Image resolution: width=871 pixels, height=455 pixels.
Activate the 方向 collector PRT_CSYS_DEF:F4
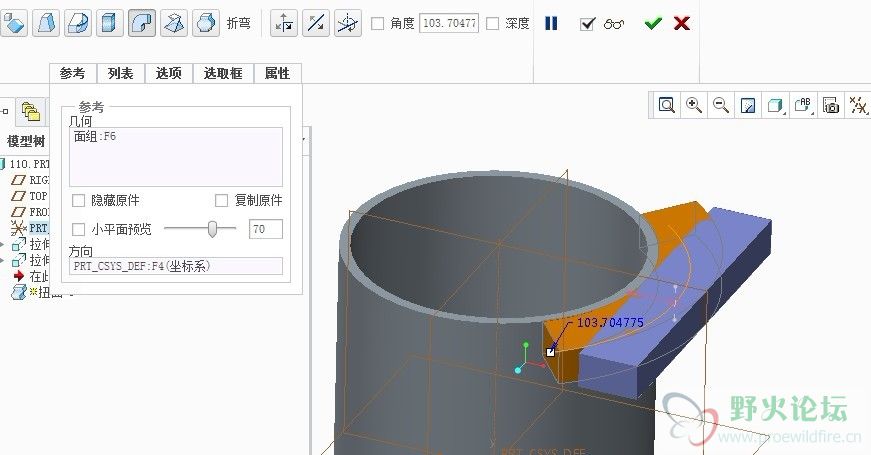coord(176,266)
